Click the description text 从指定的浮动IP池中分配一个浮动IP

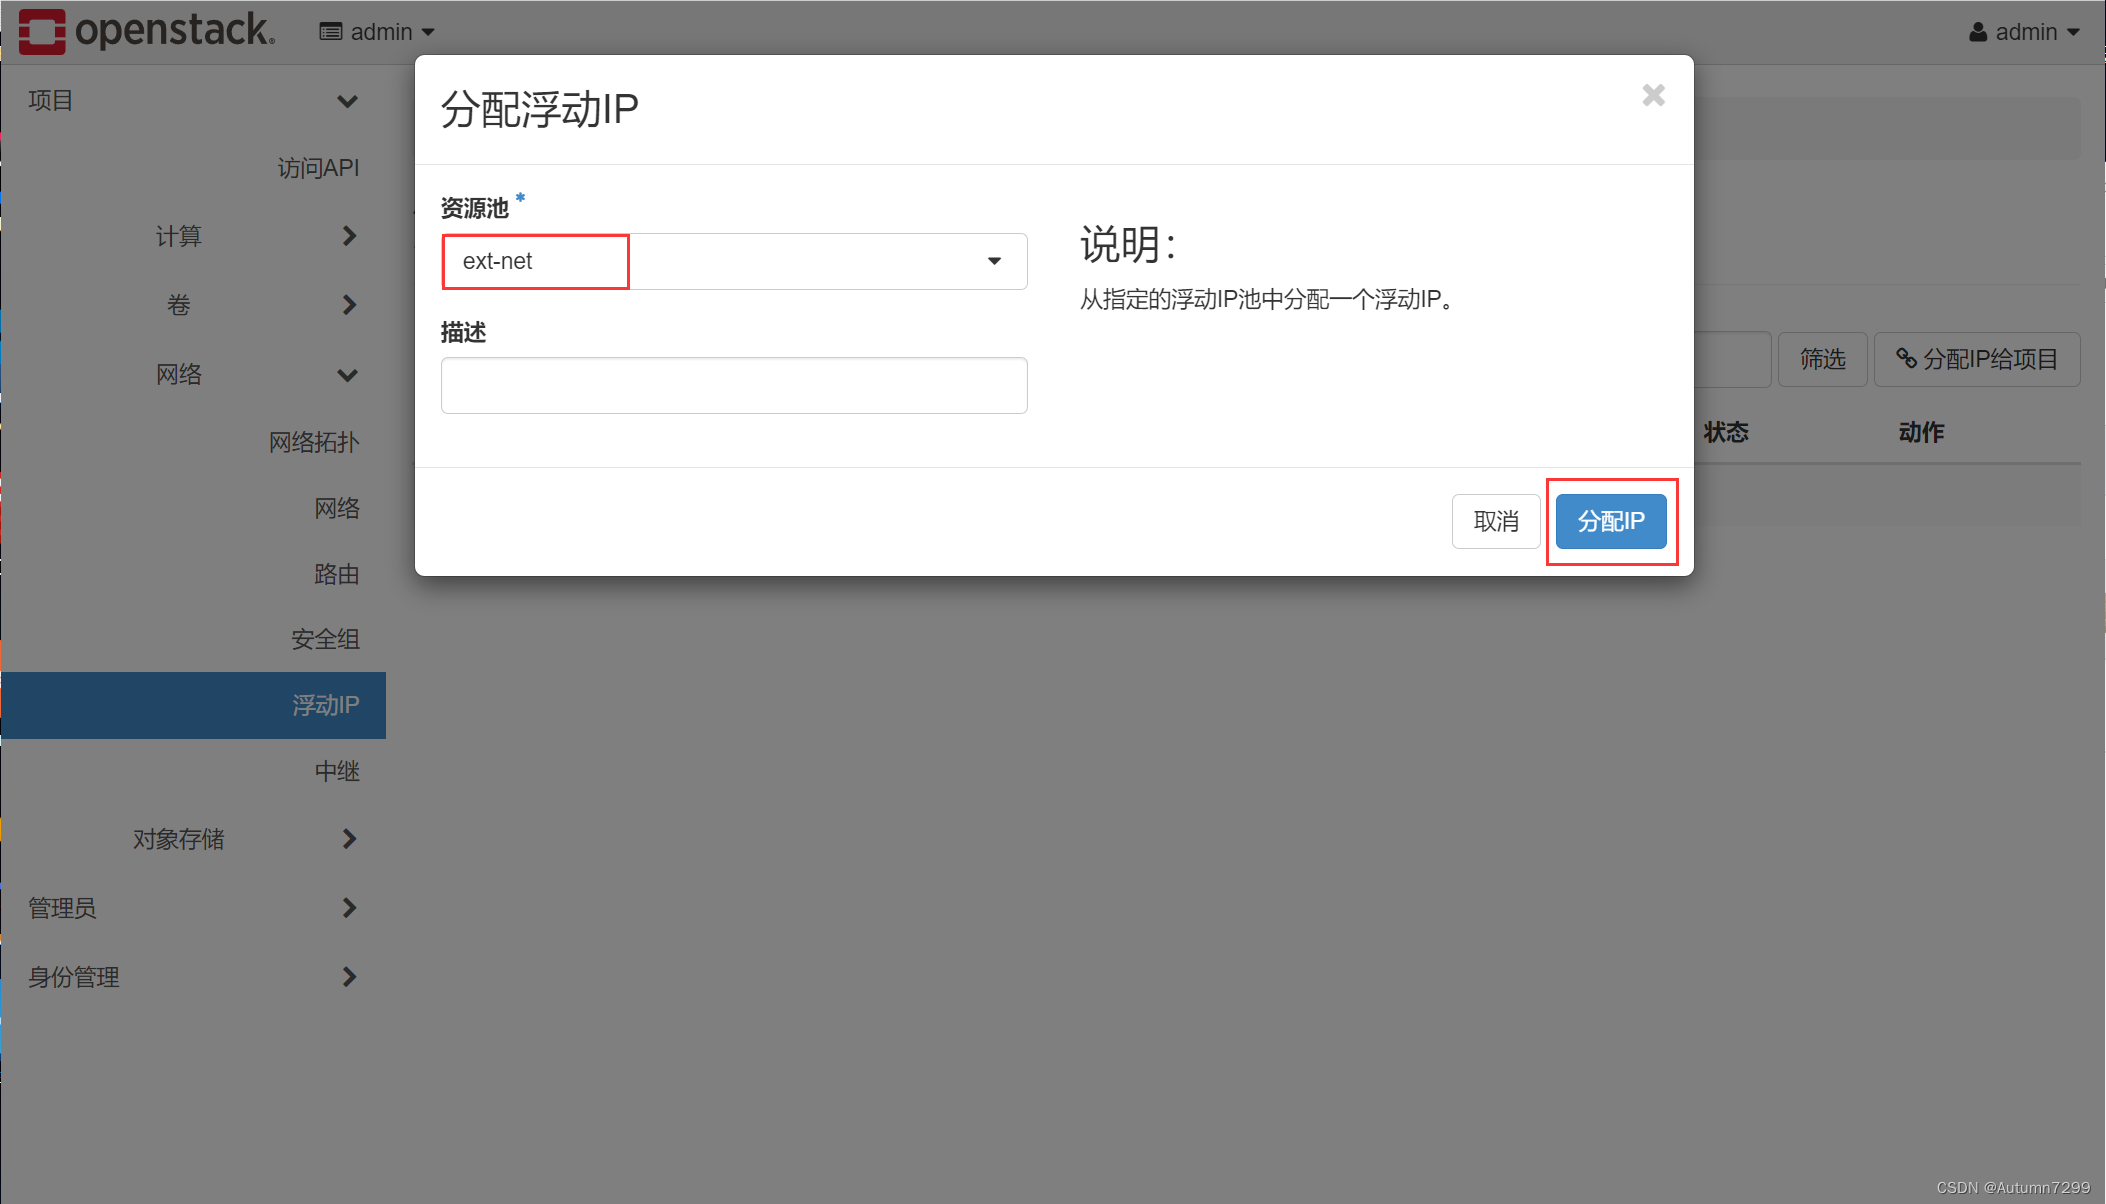pyautogui.click(x=1267, y=299)
